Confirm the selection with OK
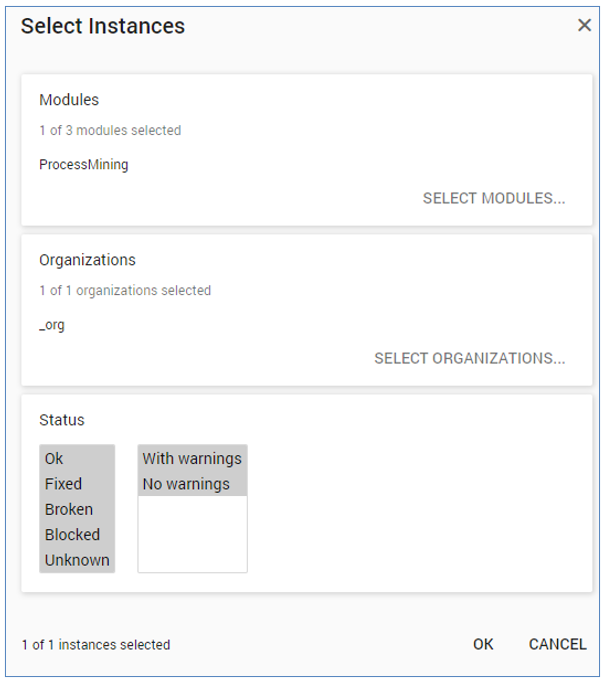Image resolution: width=607 pixels, height=682 pixels. point(483,644)
